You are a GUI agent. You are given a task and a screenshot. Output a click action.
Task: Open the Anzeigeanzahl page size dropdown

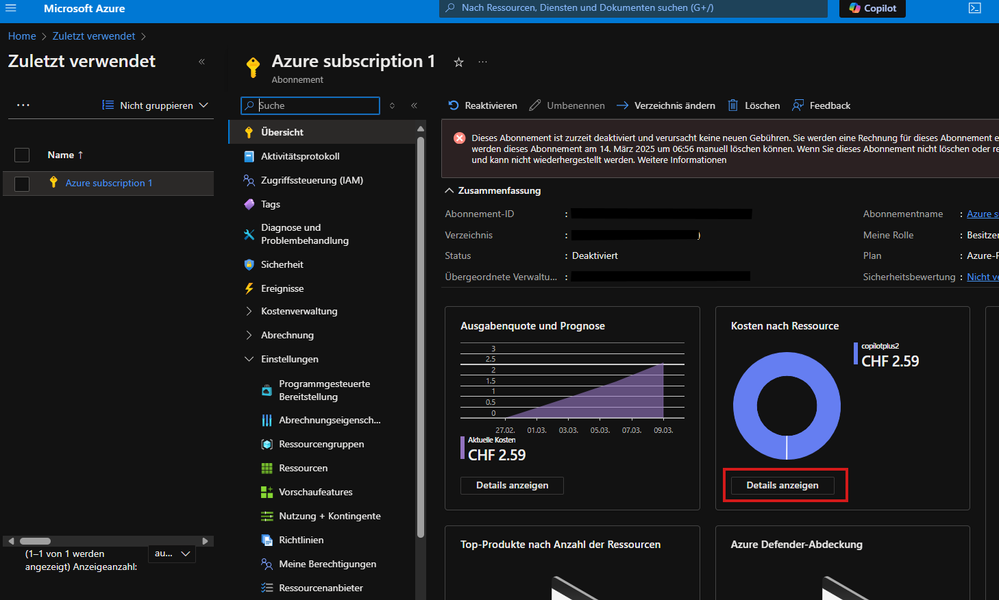coord(172,554)
